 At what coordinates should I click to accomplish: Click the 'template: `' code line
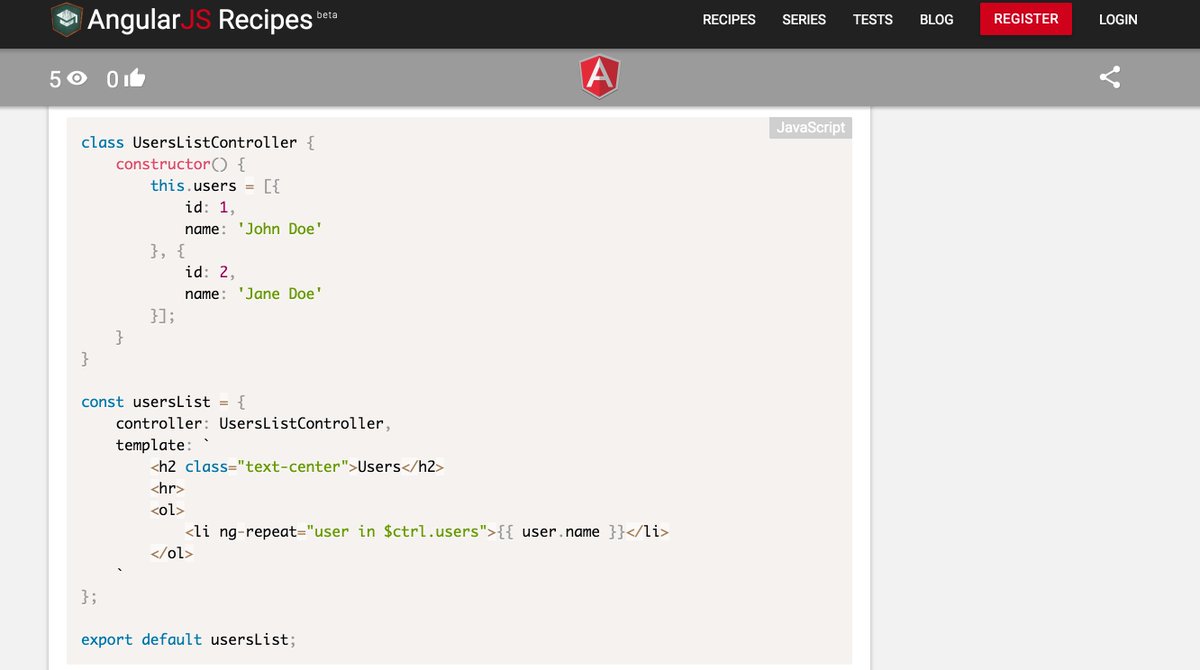[163, 445]
